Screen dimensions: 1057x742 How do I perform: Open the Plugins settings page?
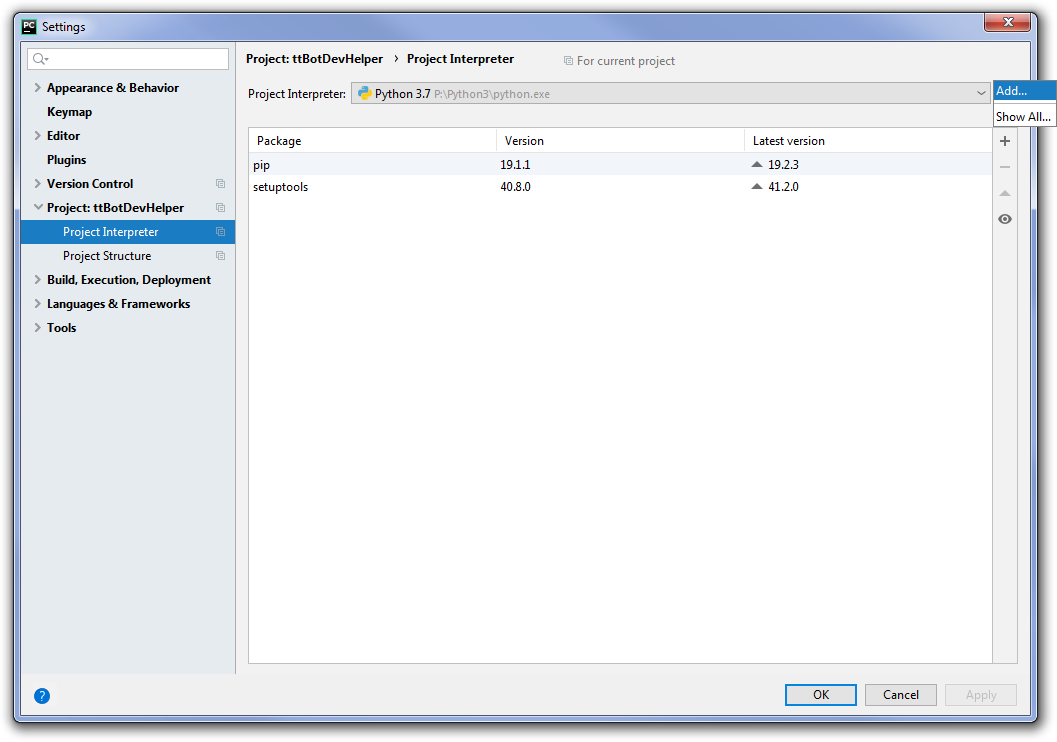(x=67, y=160)
